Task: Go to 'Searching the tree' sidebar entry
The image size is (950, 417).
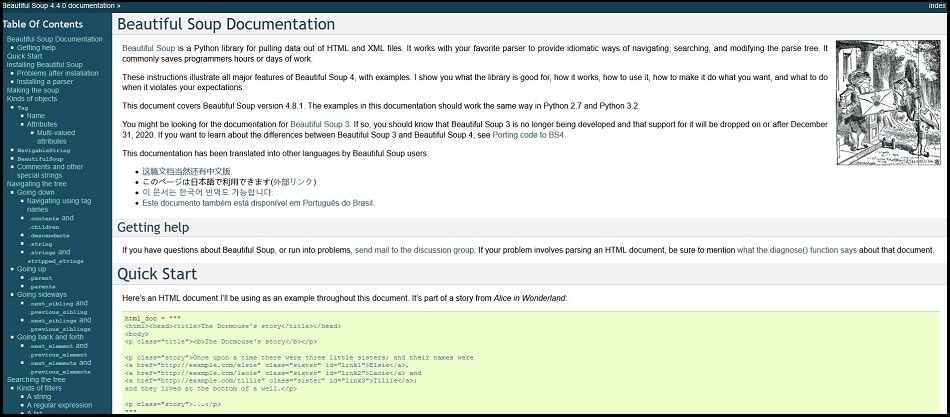Action: tap(36, 379)
